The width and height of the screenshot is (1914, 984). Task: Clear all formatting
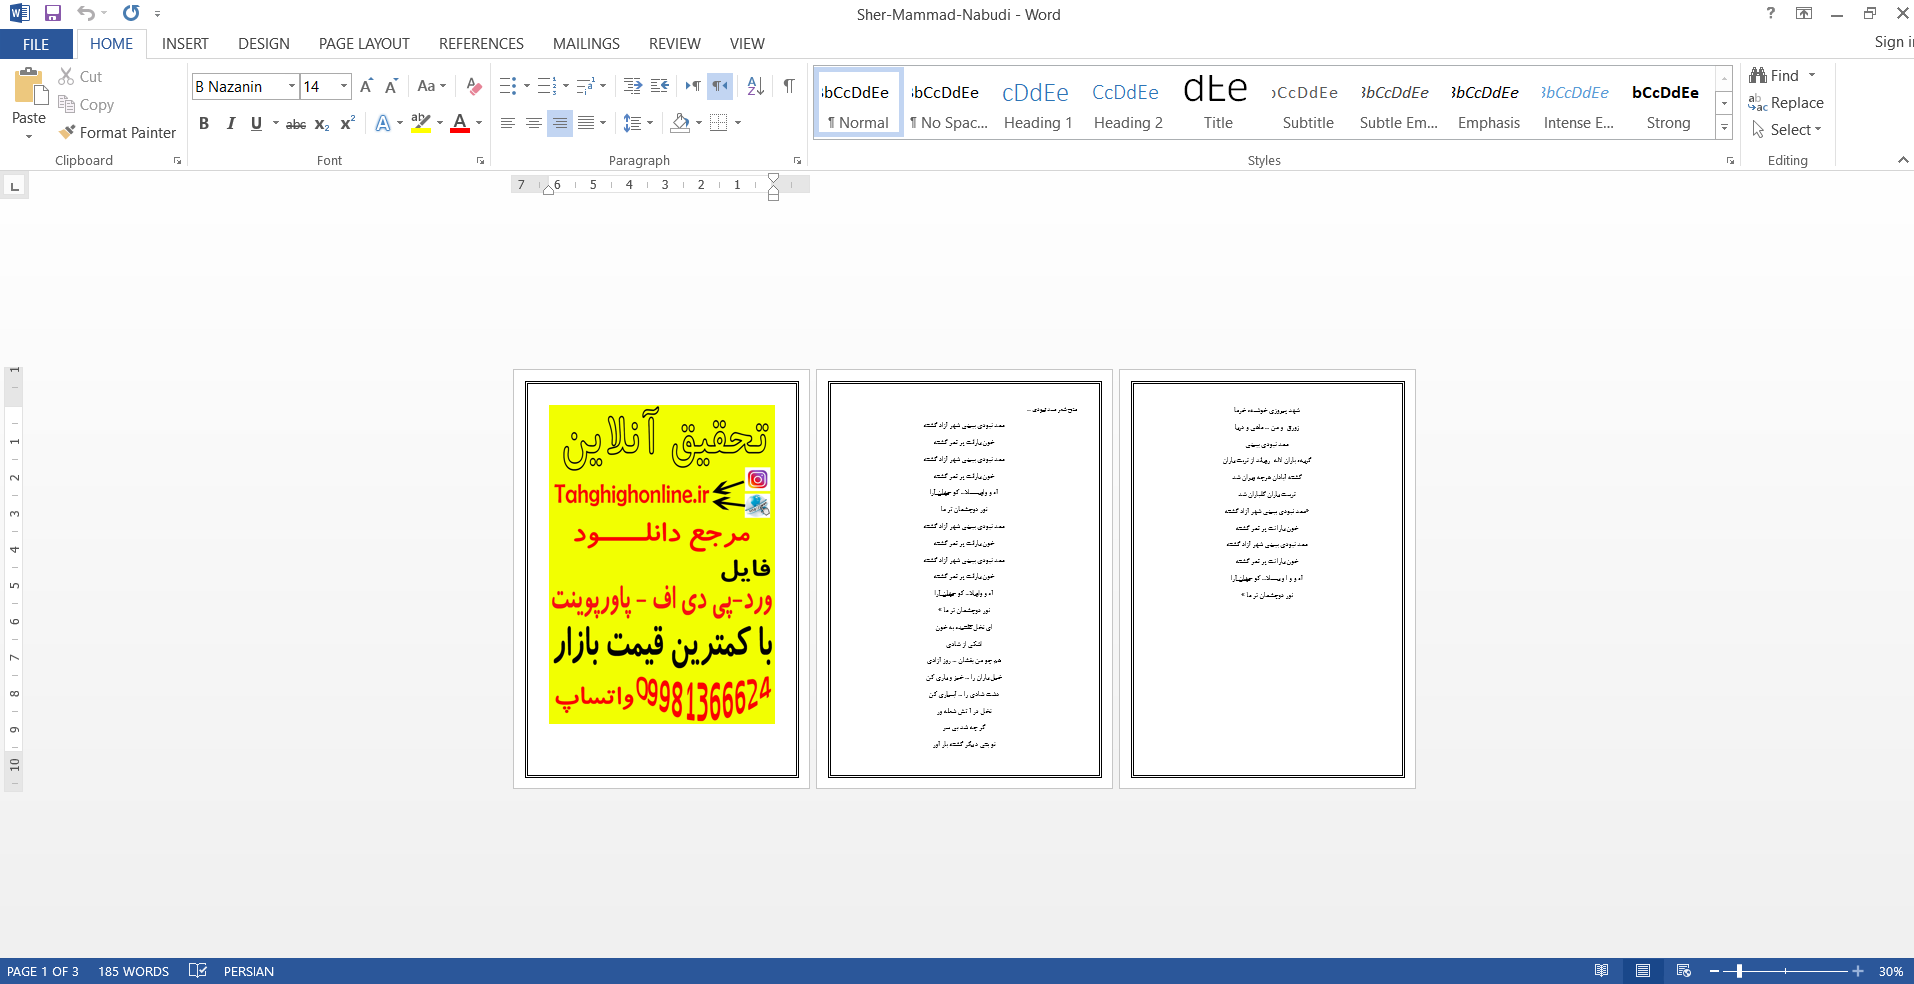(474, 87)
